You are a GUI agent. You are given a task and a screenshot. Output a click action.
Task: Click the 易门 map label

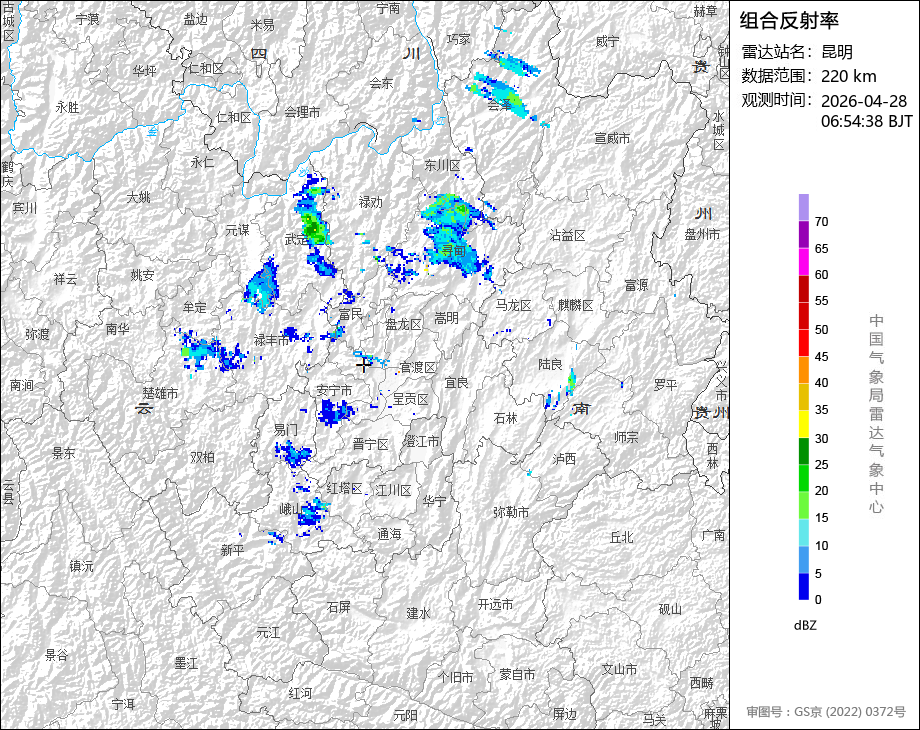[285, 430]
